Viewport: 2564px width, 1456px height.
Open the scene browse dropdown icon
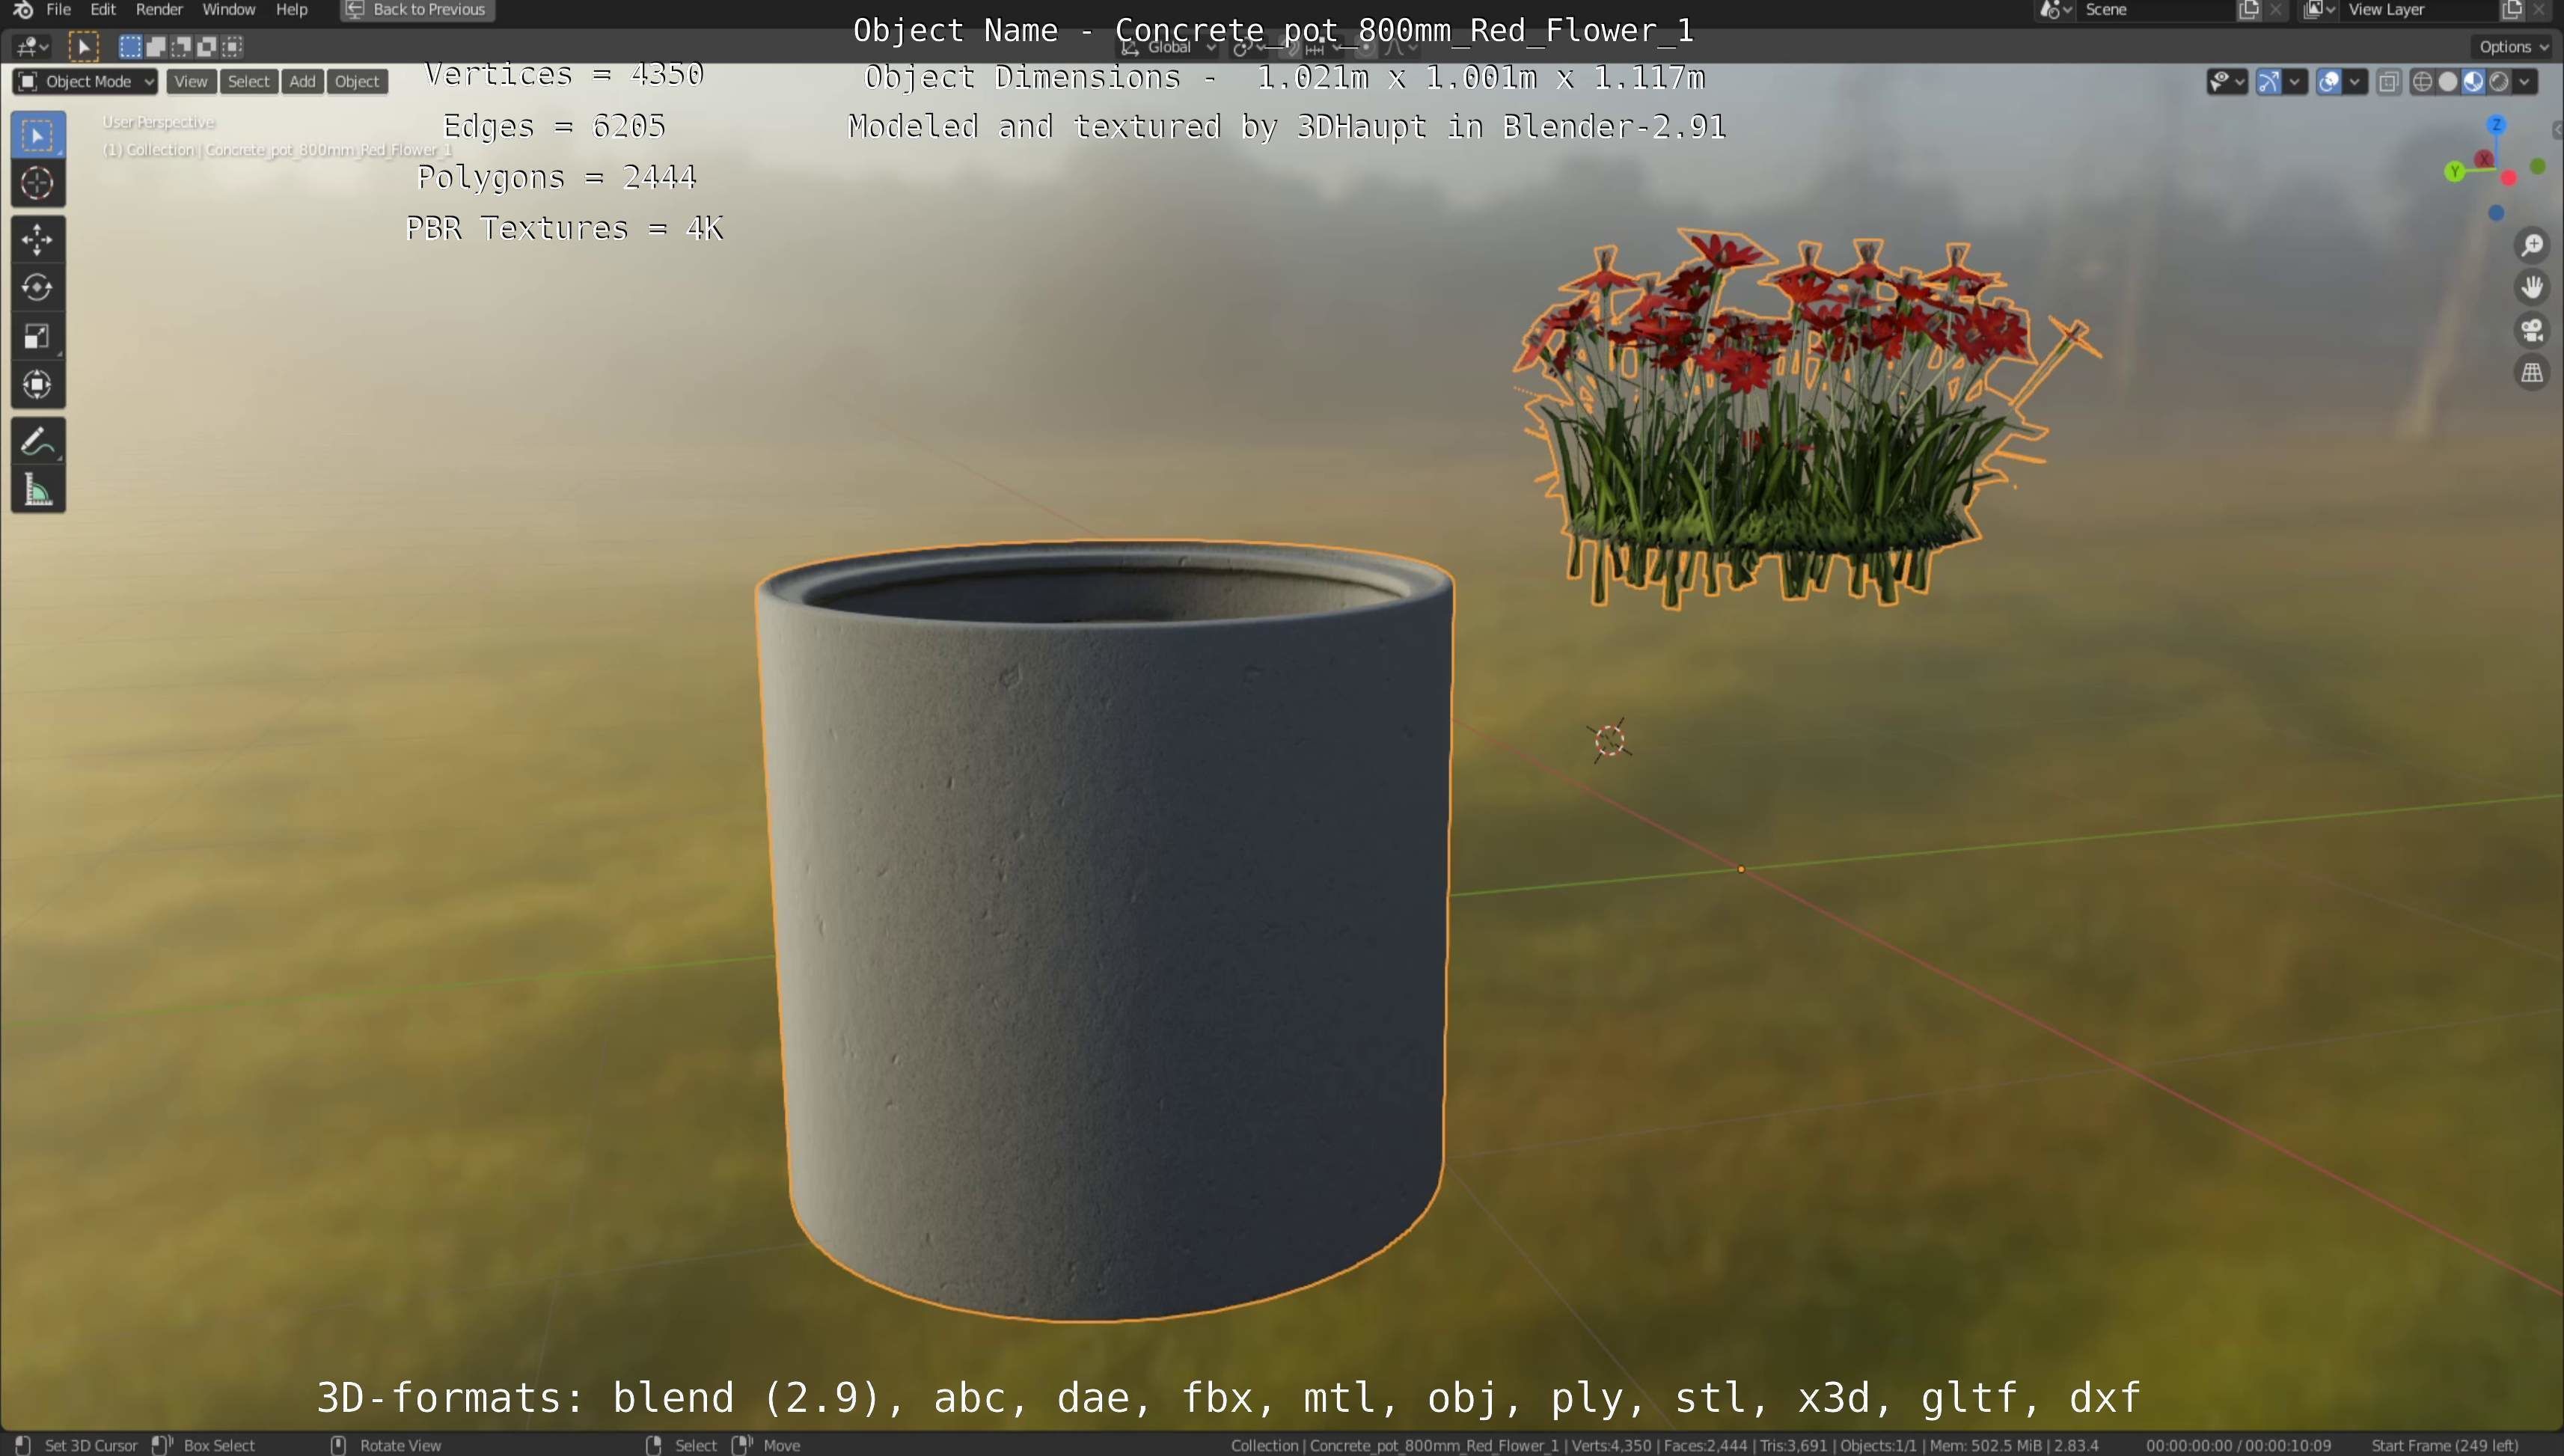2055,10
